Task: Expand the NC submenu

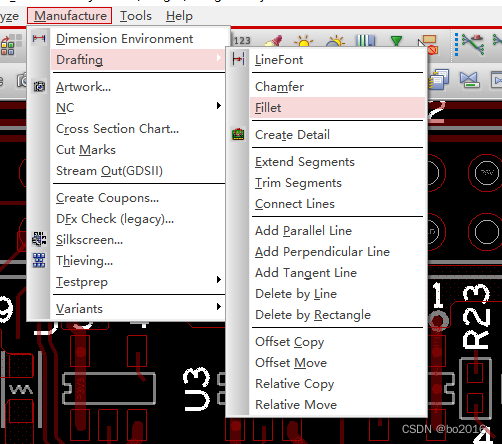Action: tap(138, 108)
